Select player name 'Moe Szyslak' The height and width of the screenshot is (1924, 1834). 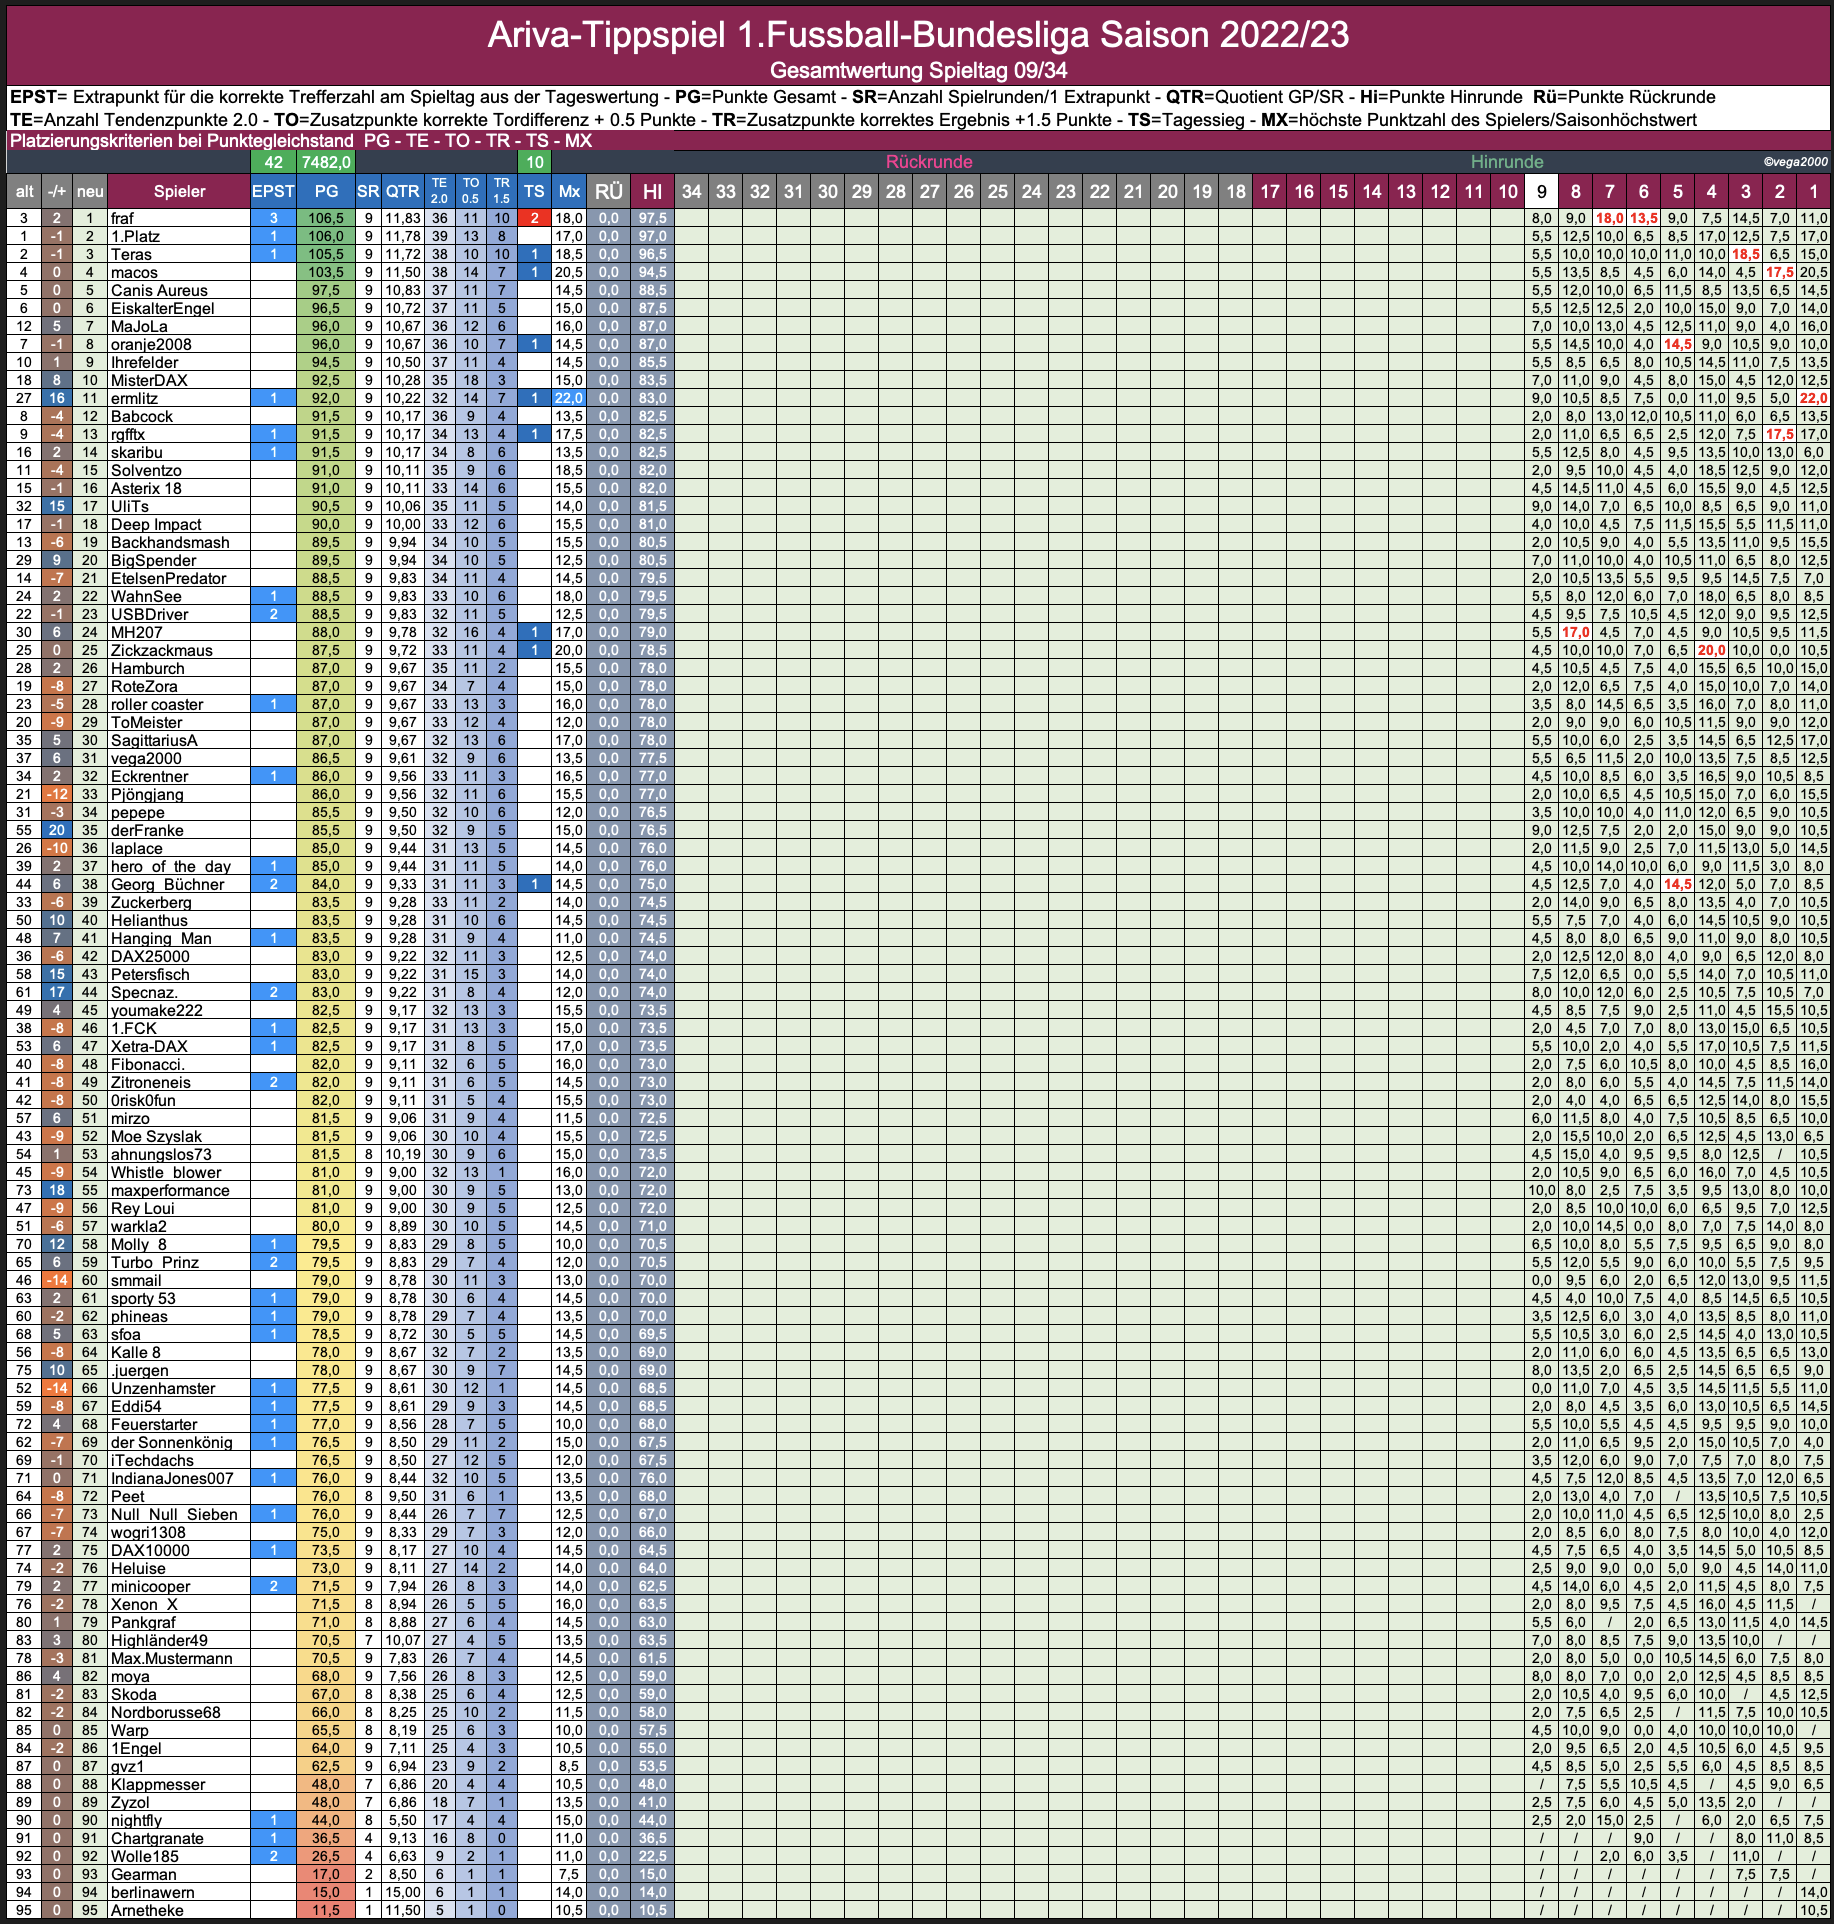156,1136
